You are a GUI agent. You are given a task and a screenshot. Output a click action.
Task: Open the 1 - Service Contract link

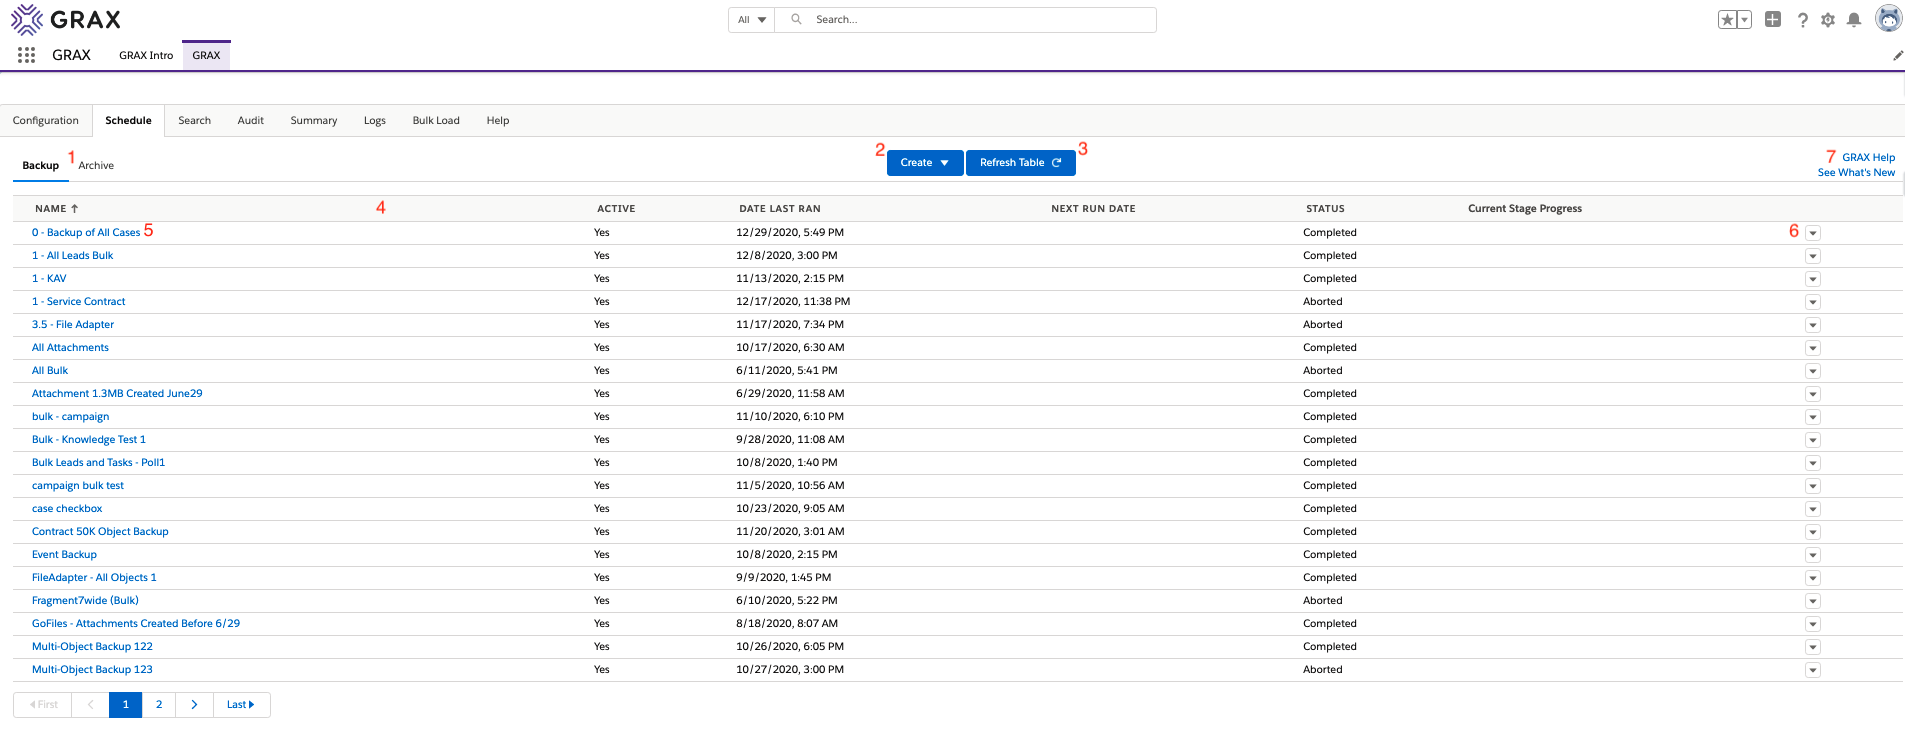coord(78,302)
